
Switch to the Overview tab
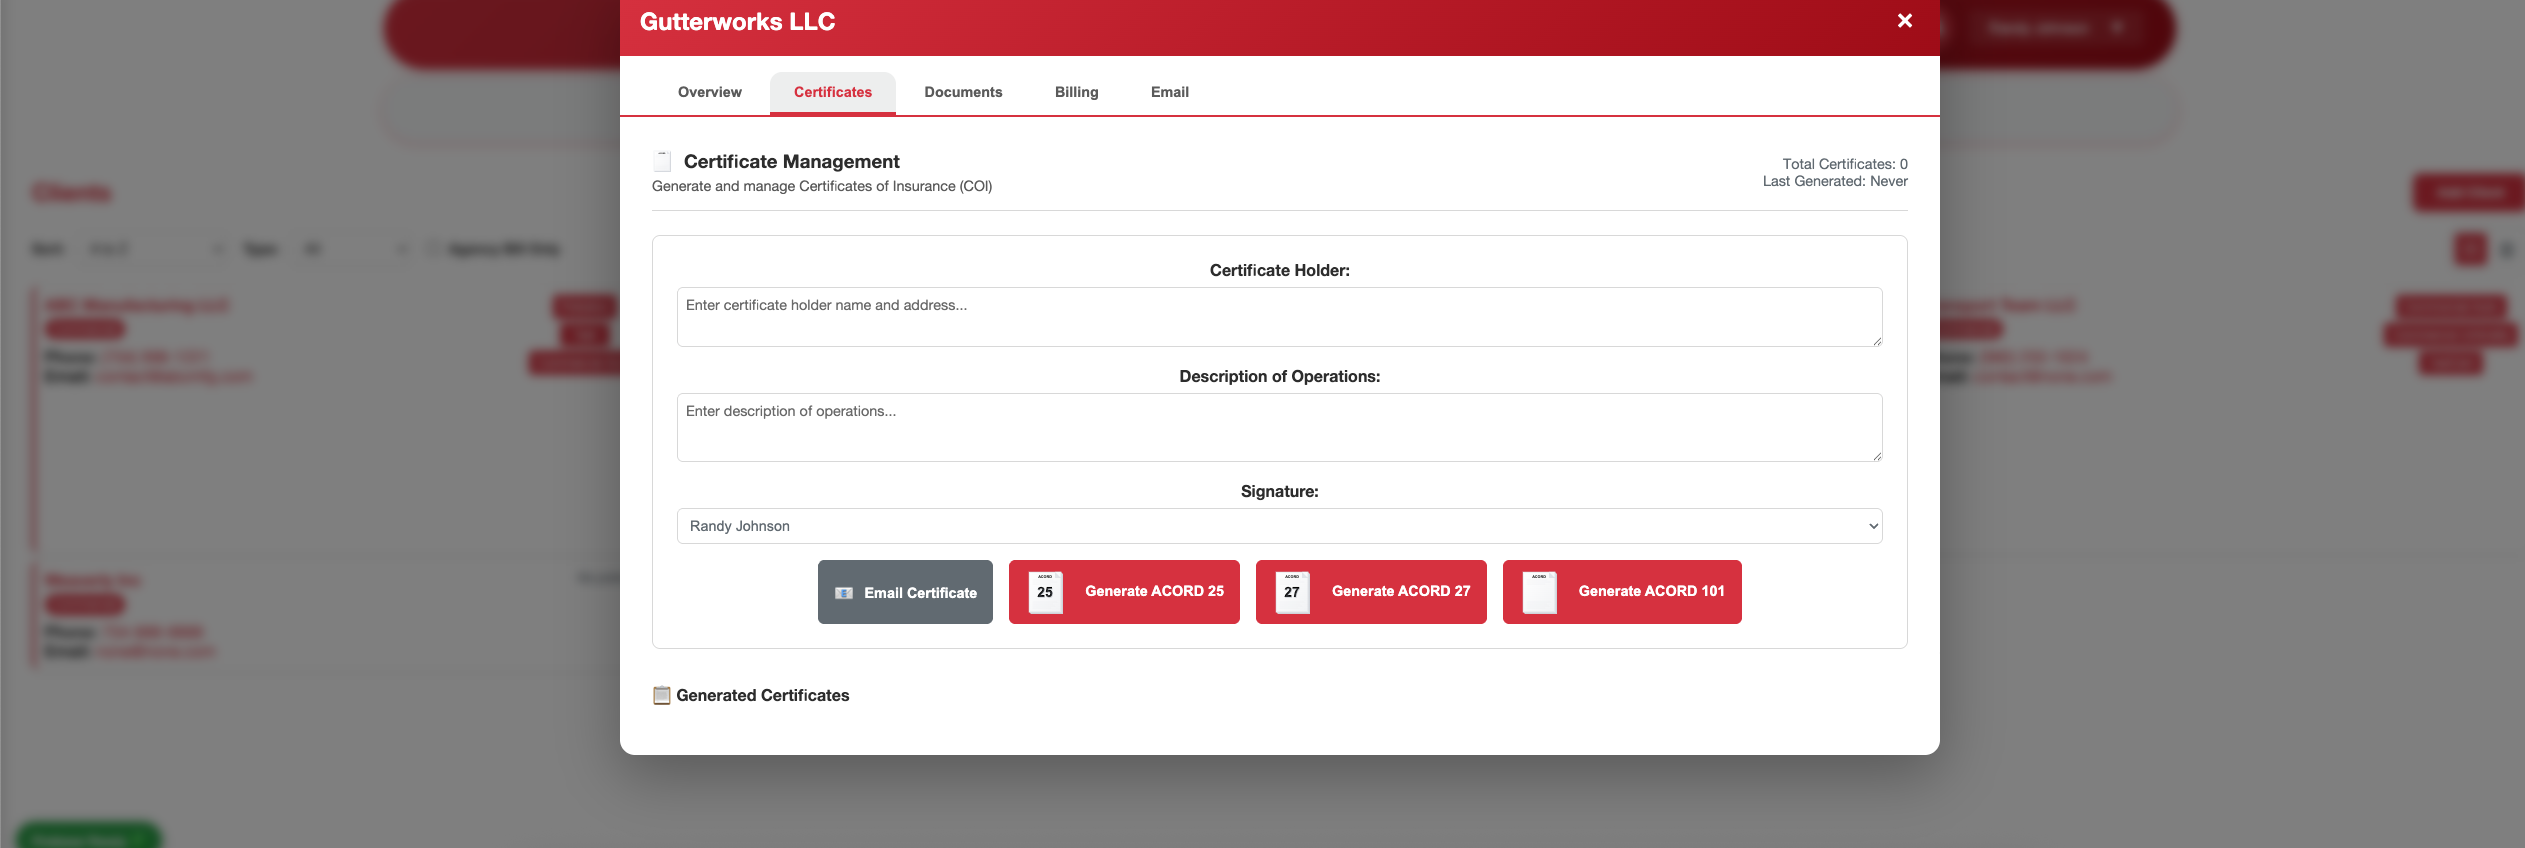(x=709, y=92)
